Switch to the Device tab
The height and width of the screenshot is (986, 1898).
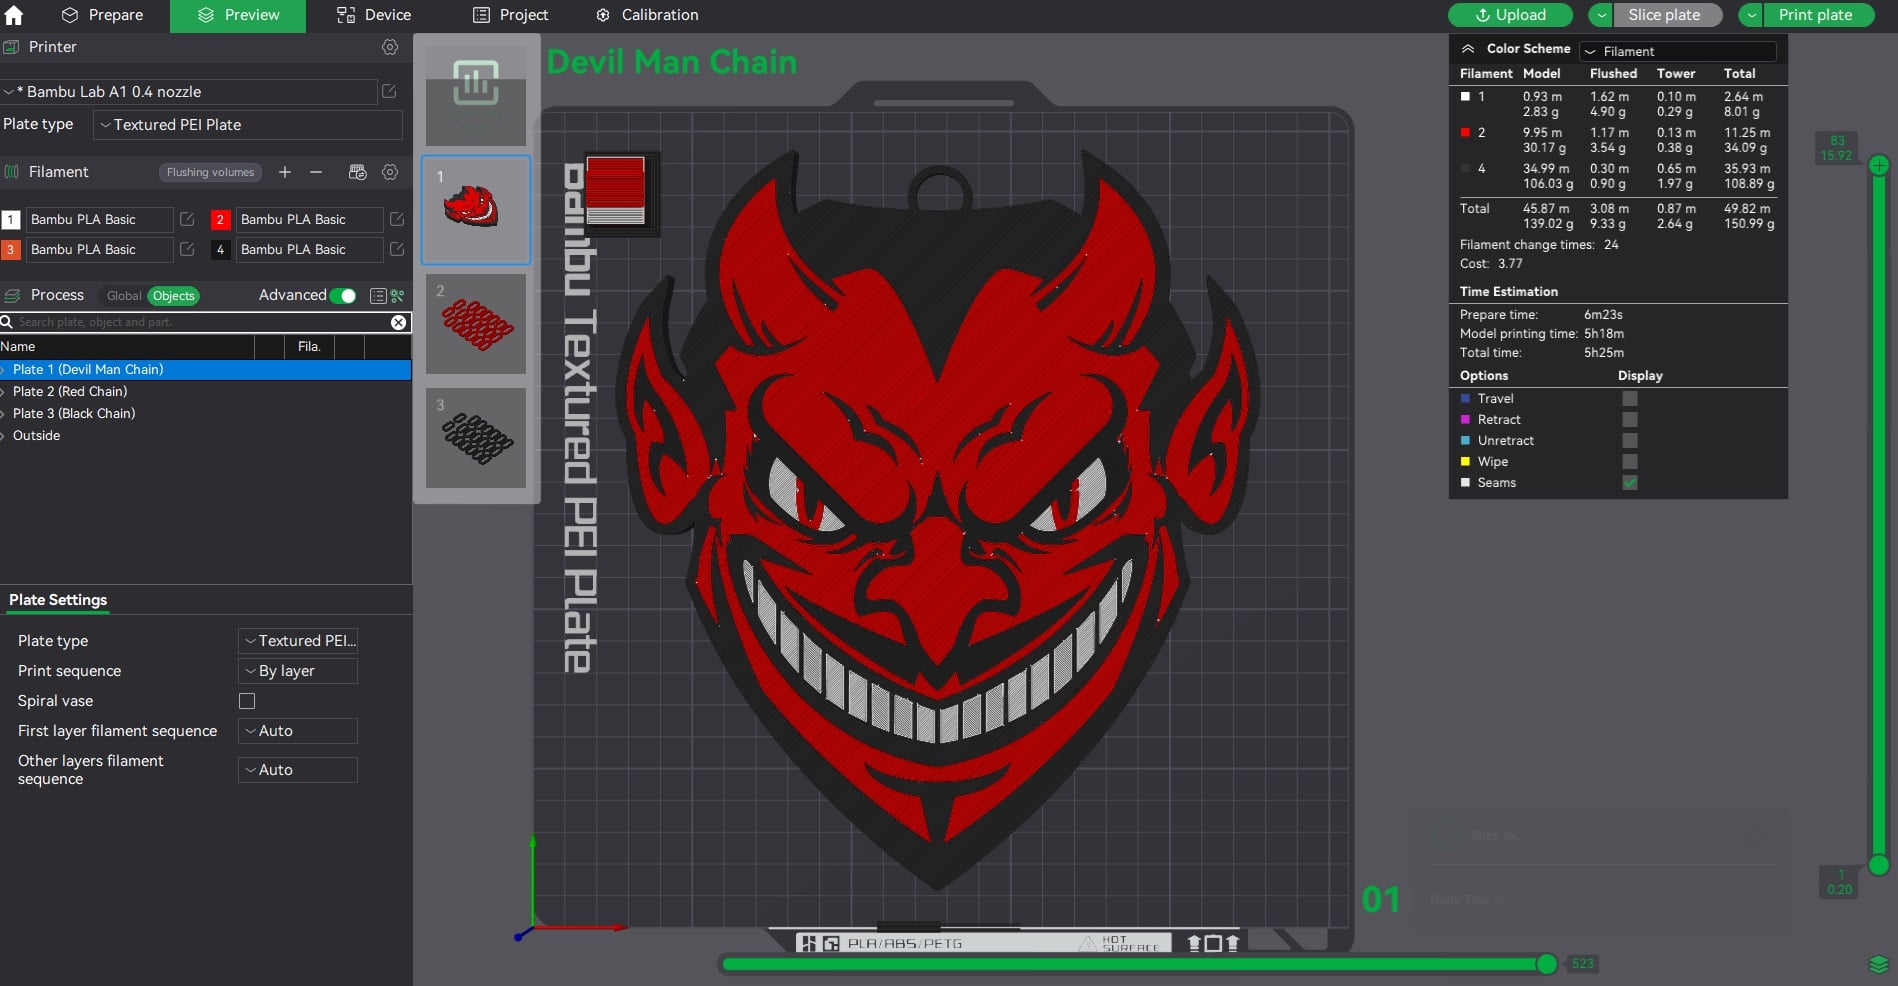coord(374,15)
